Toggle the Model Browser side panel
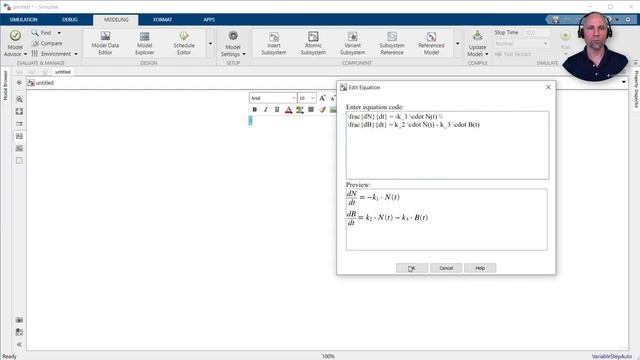Viewport: 640px width, 360px height. point(5,85)
